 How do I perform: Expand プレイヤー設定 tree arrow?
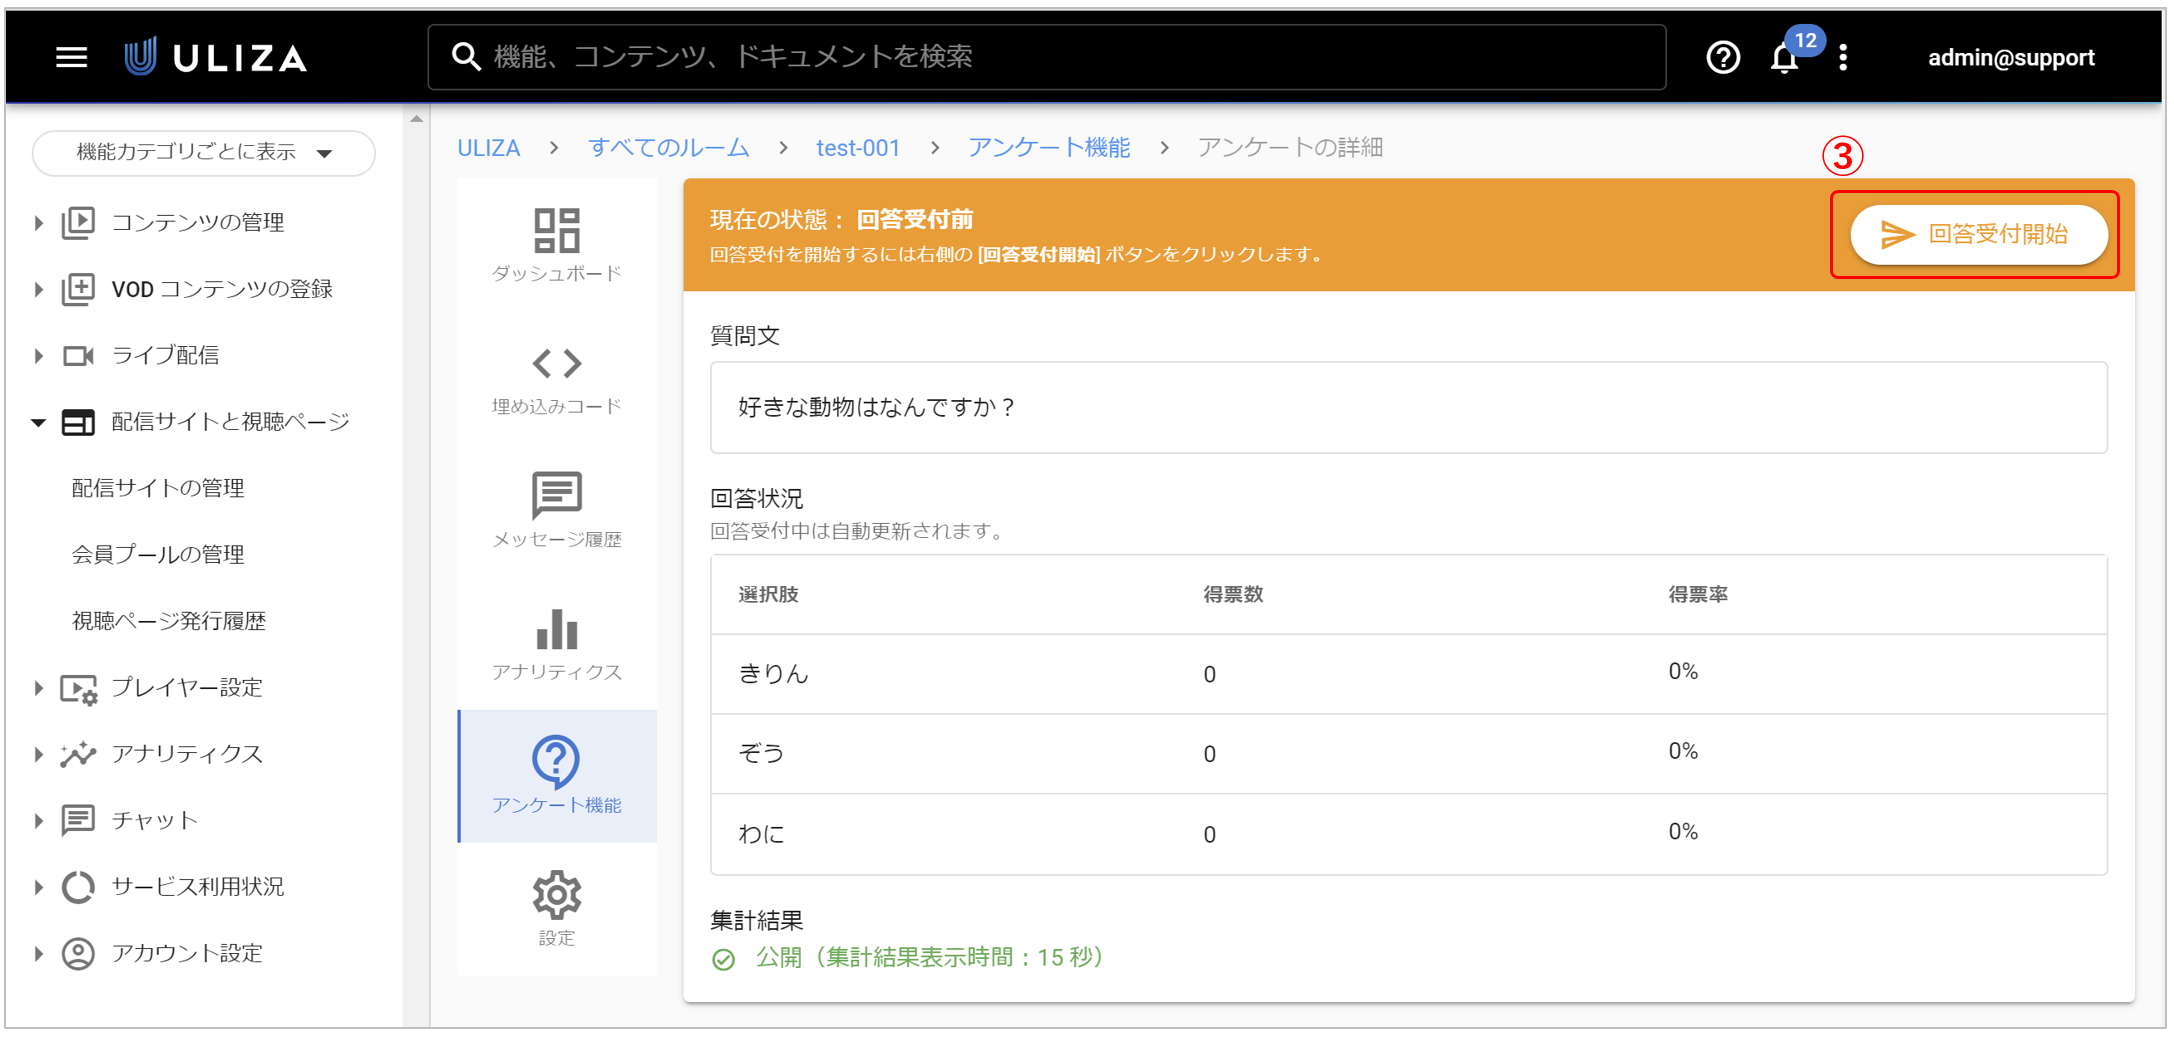[x=38, y=688]
